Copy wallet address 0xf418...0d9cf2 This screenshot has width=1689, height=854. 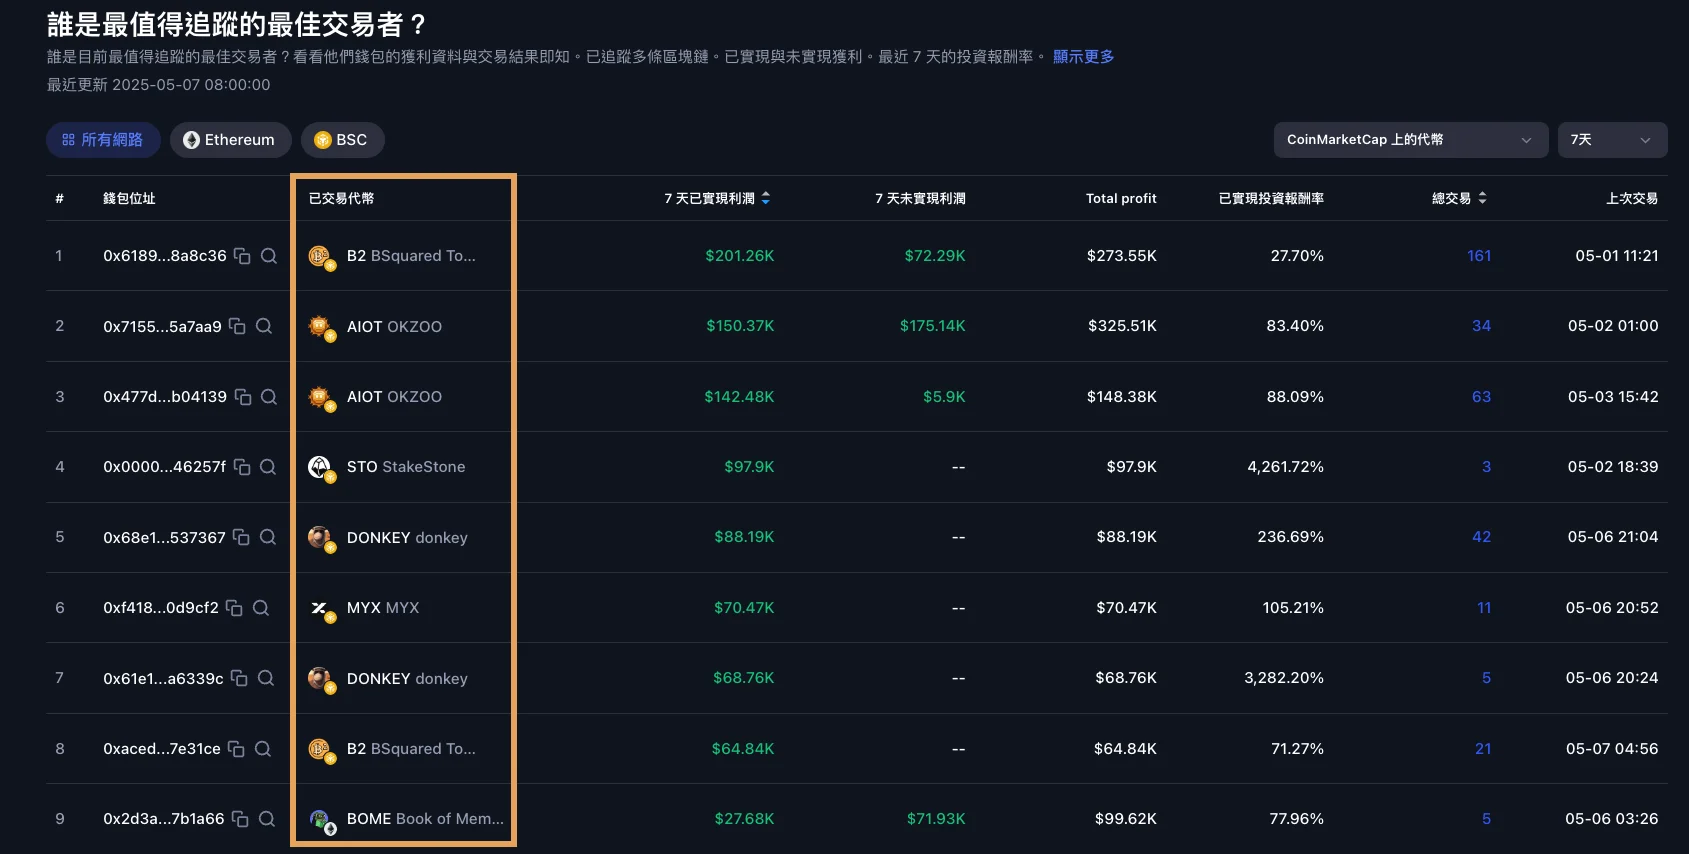pyautogui.click(x=234, y=608)
